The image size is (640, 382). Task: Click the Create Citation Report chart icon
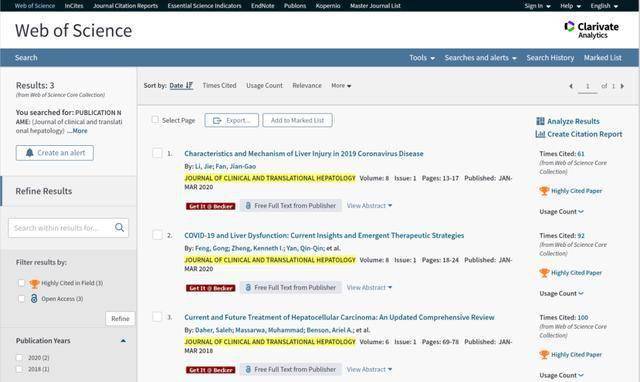[x=540, y=134]
